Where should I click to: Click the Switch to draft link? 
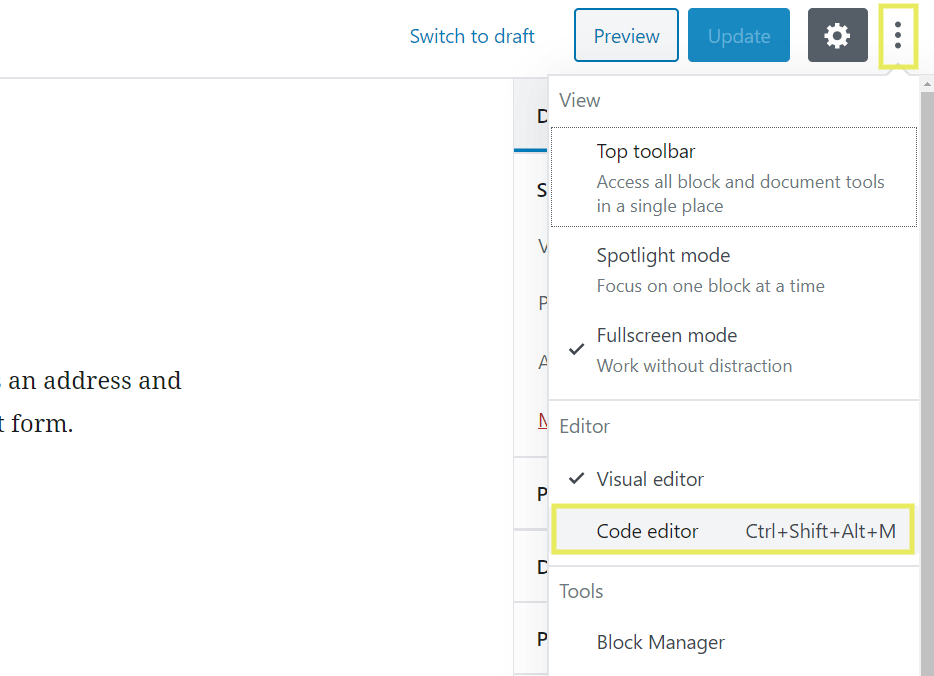(x=472, y=36)
